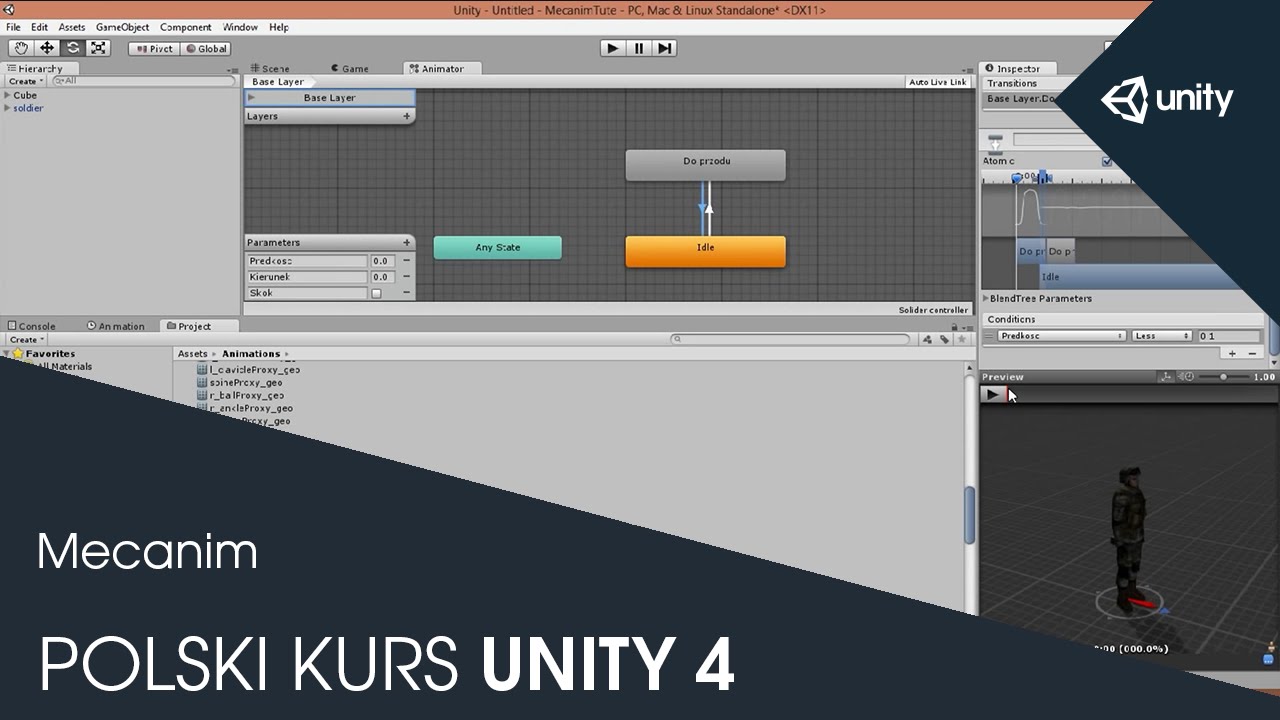Open the Assets menu
This screenshot has height=720, width=1280.
72,27
